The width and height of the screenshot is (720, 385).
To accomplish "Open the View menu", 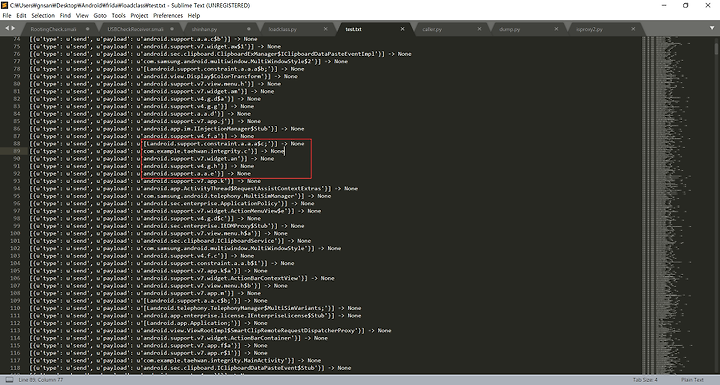I will point(82,15).
